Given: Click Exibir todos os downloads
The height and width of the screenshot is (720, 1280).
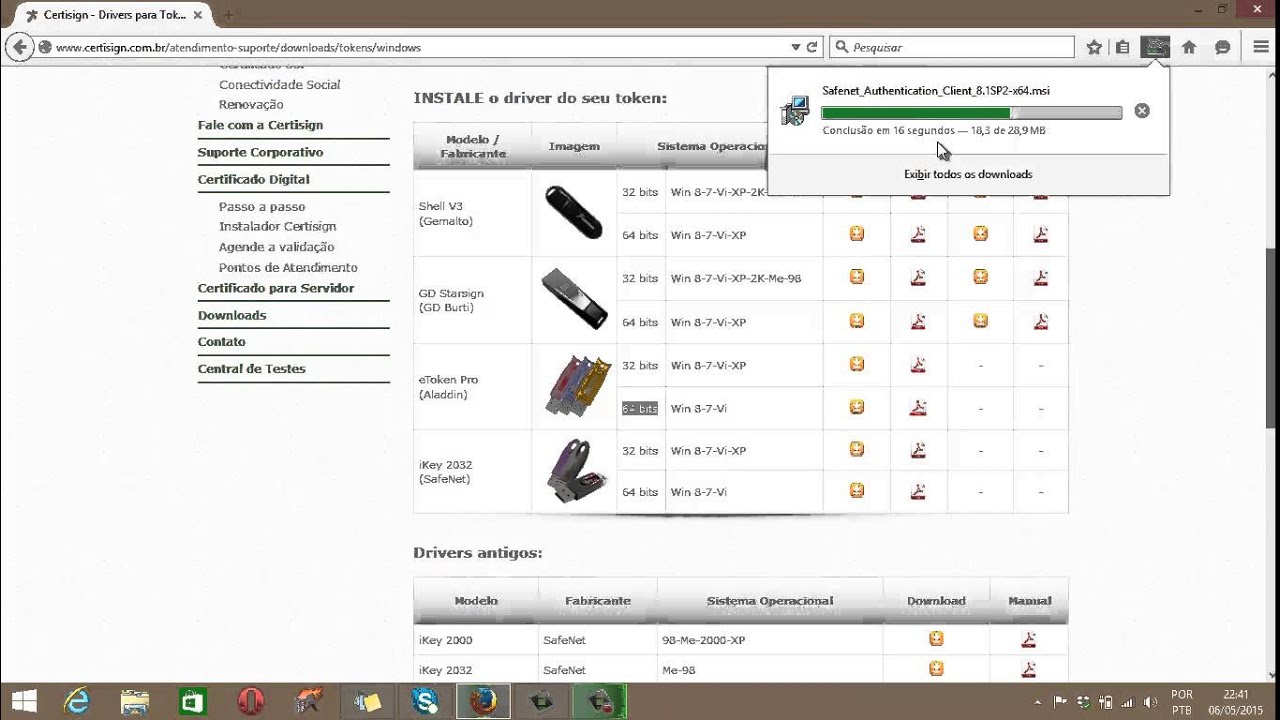Looking at the screenshot, I should pos(968,174).
